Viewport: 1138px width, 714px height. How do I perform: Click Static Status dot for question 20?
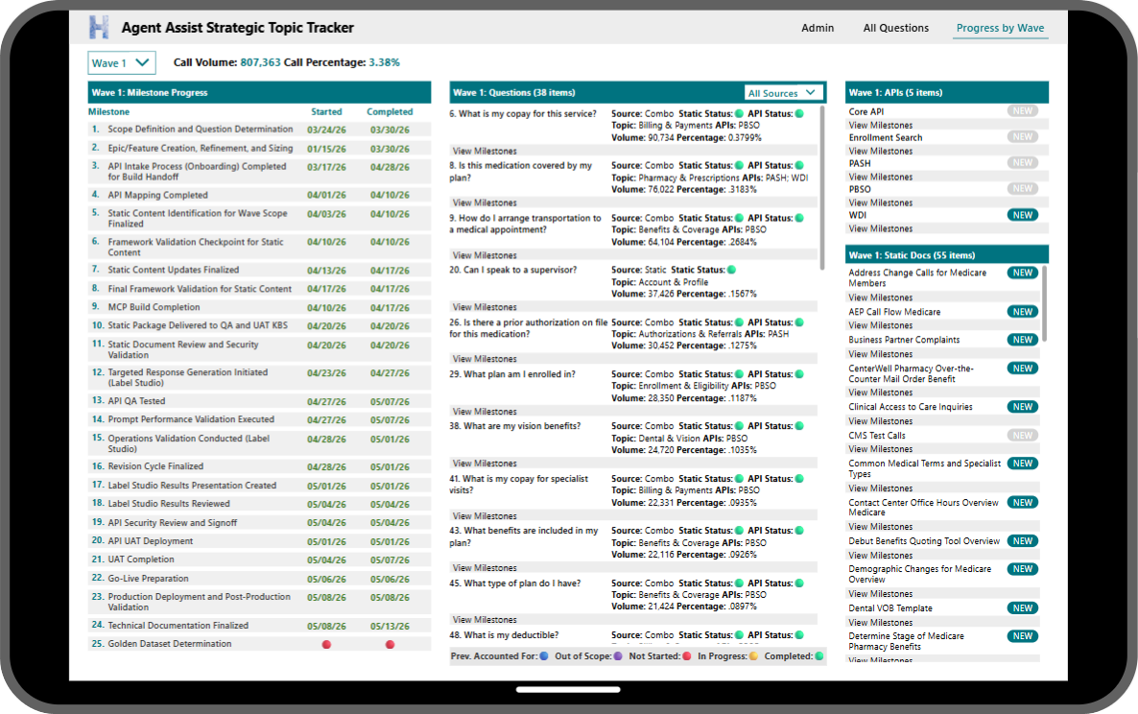pyautogui.click(x=732, y=270)
